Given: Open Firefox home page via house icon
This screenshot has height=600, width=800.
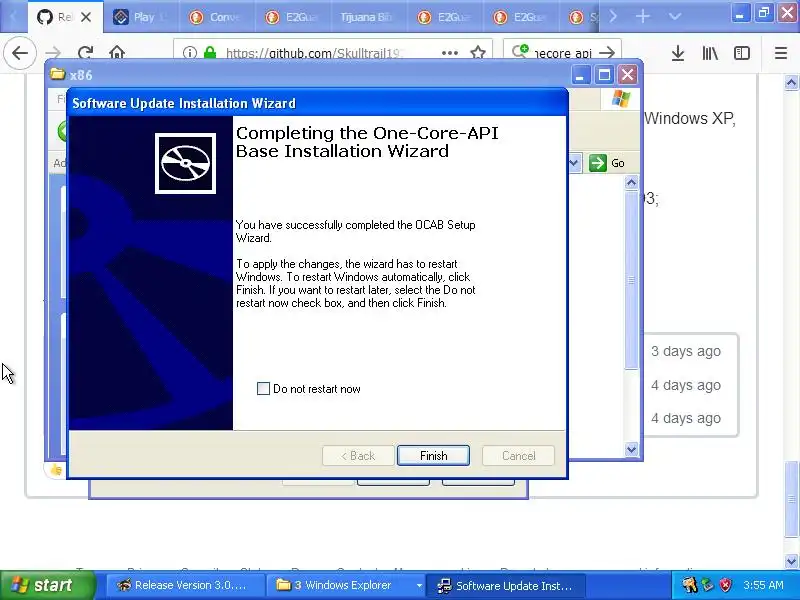Looking at the screenshot, I should (117, 53).
